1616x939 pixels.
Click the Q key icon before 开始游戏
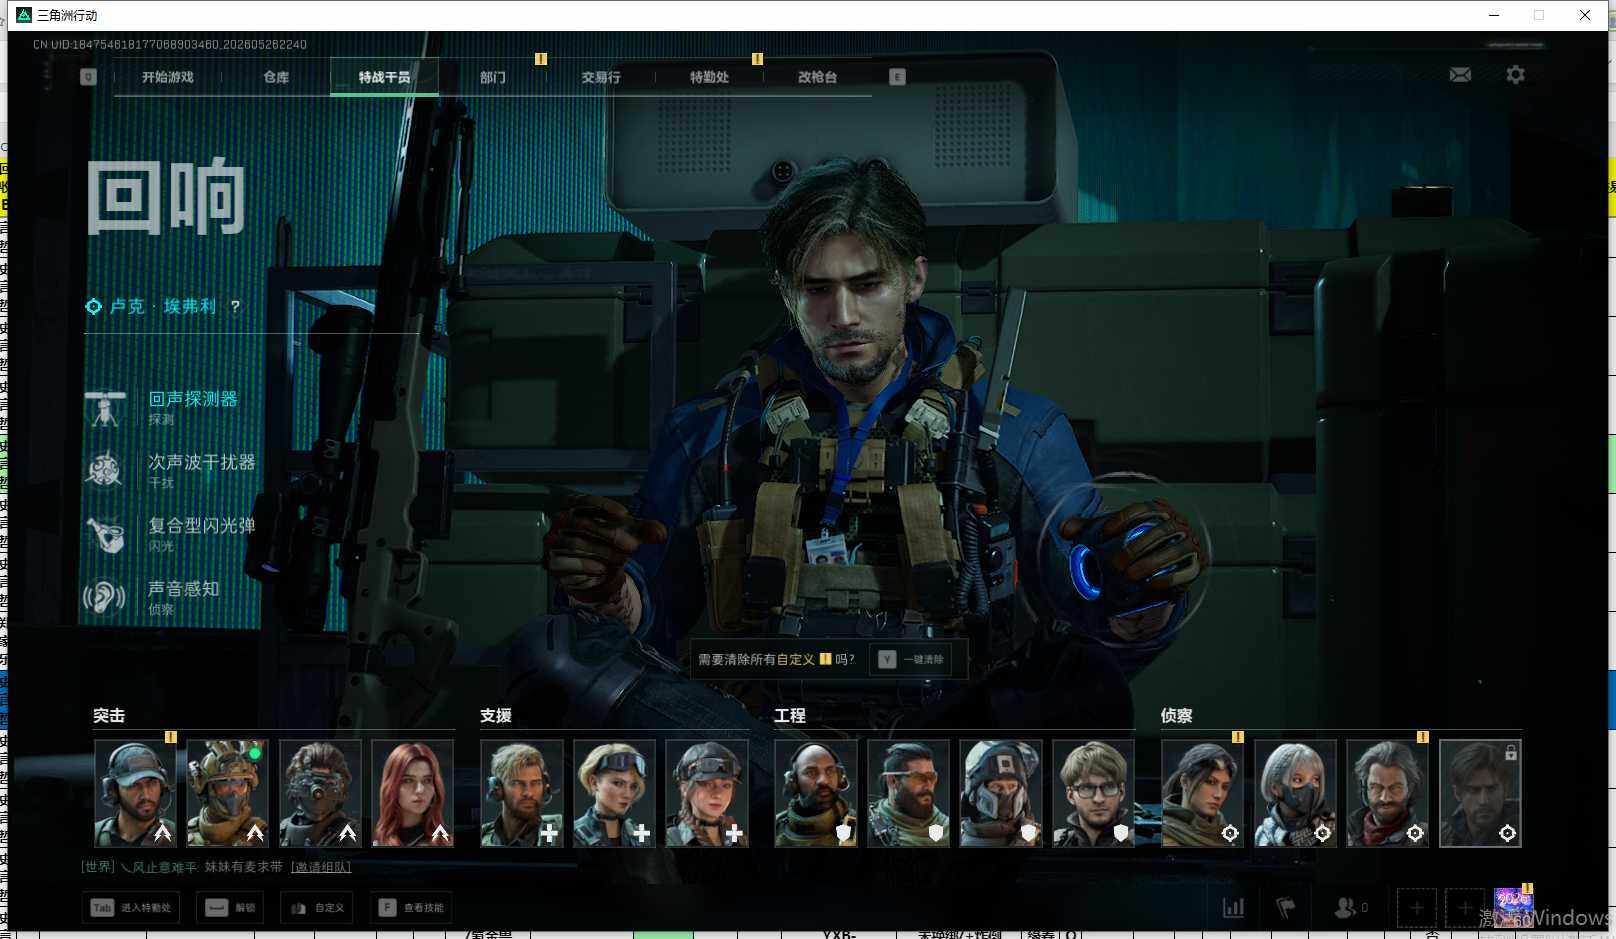[88, 77]
